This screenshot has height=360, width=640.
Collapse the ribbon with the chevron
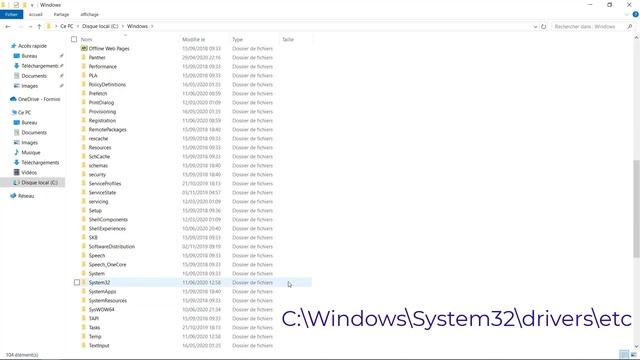tap(627, 14)
